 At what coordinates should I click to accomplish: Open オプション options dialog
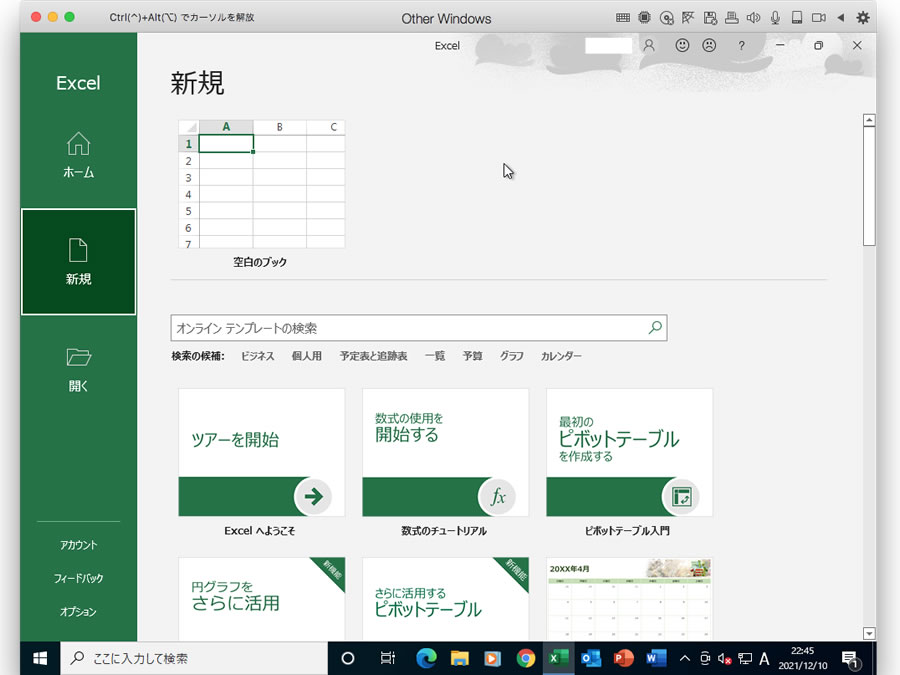79,611
